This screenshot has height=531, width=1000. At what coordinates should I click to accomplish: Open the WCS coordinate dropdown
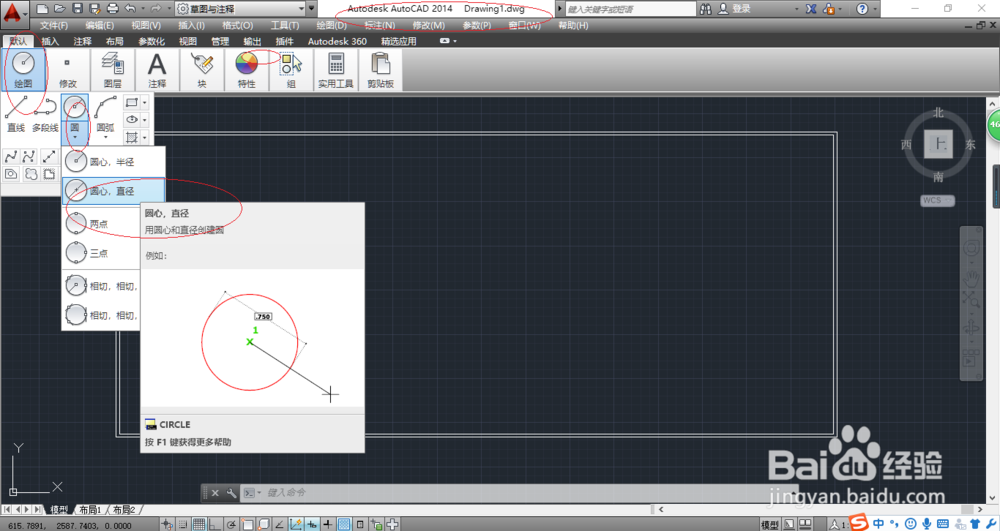[938, 200]
